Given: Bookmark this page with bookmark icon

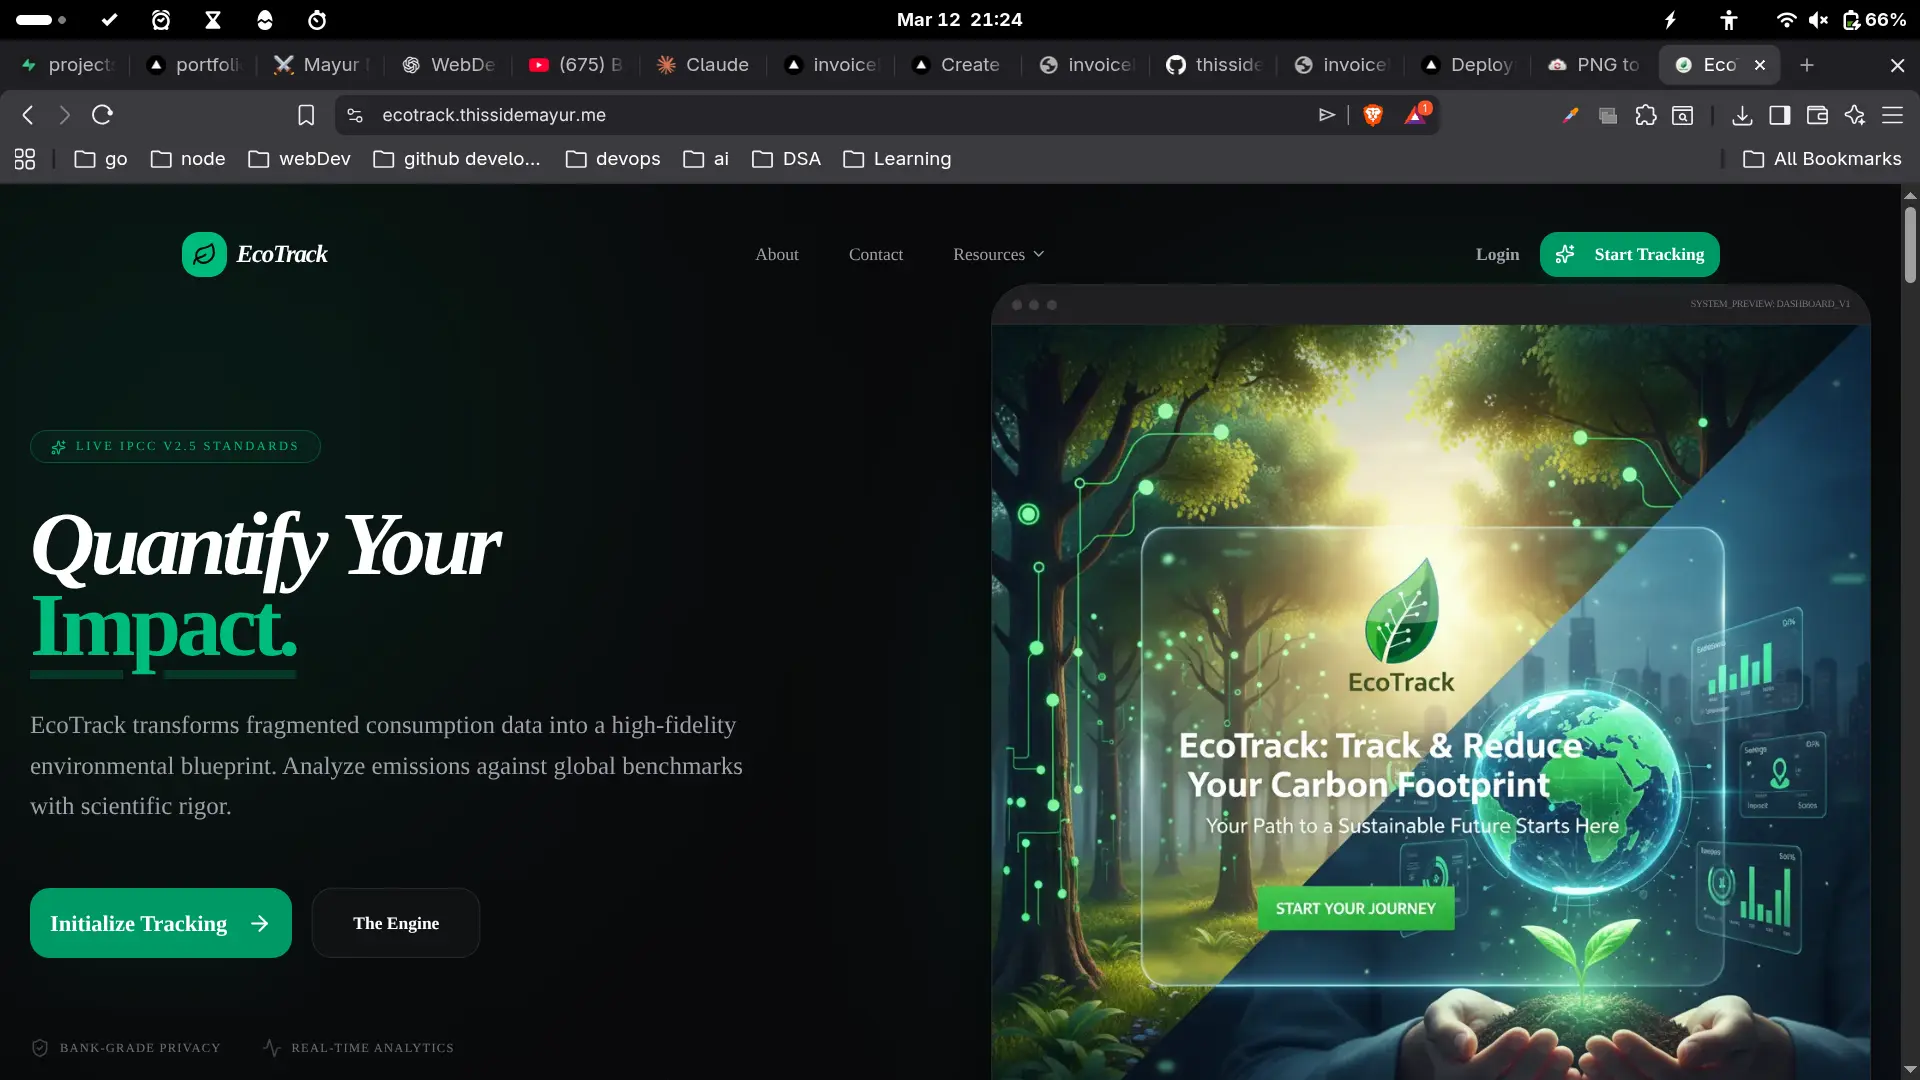Looking at the screenshot, I should pyautogui.click(x=306, y=115).
